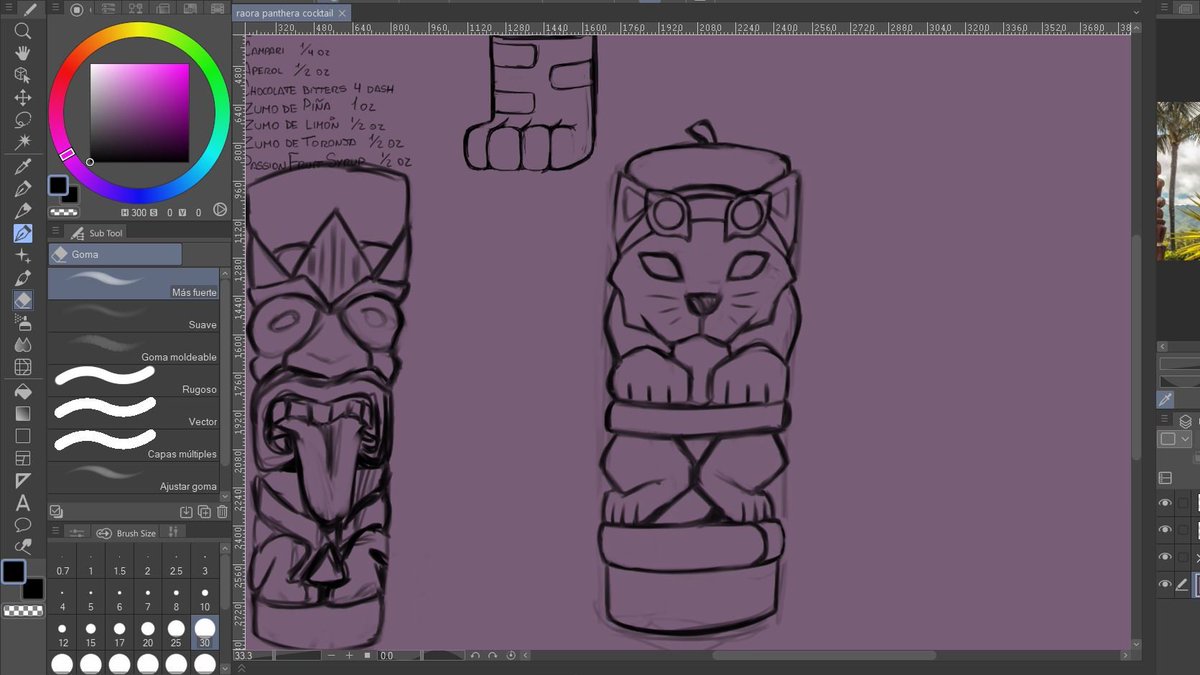This screenshot has width=1200, height=675.
Task: Open the Sub Tool panel menu
Action: (x=55, y=229)
